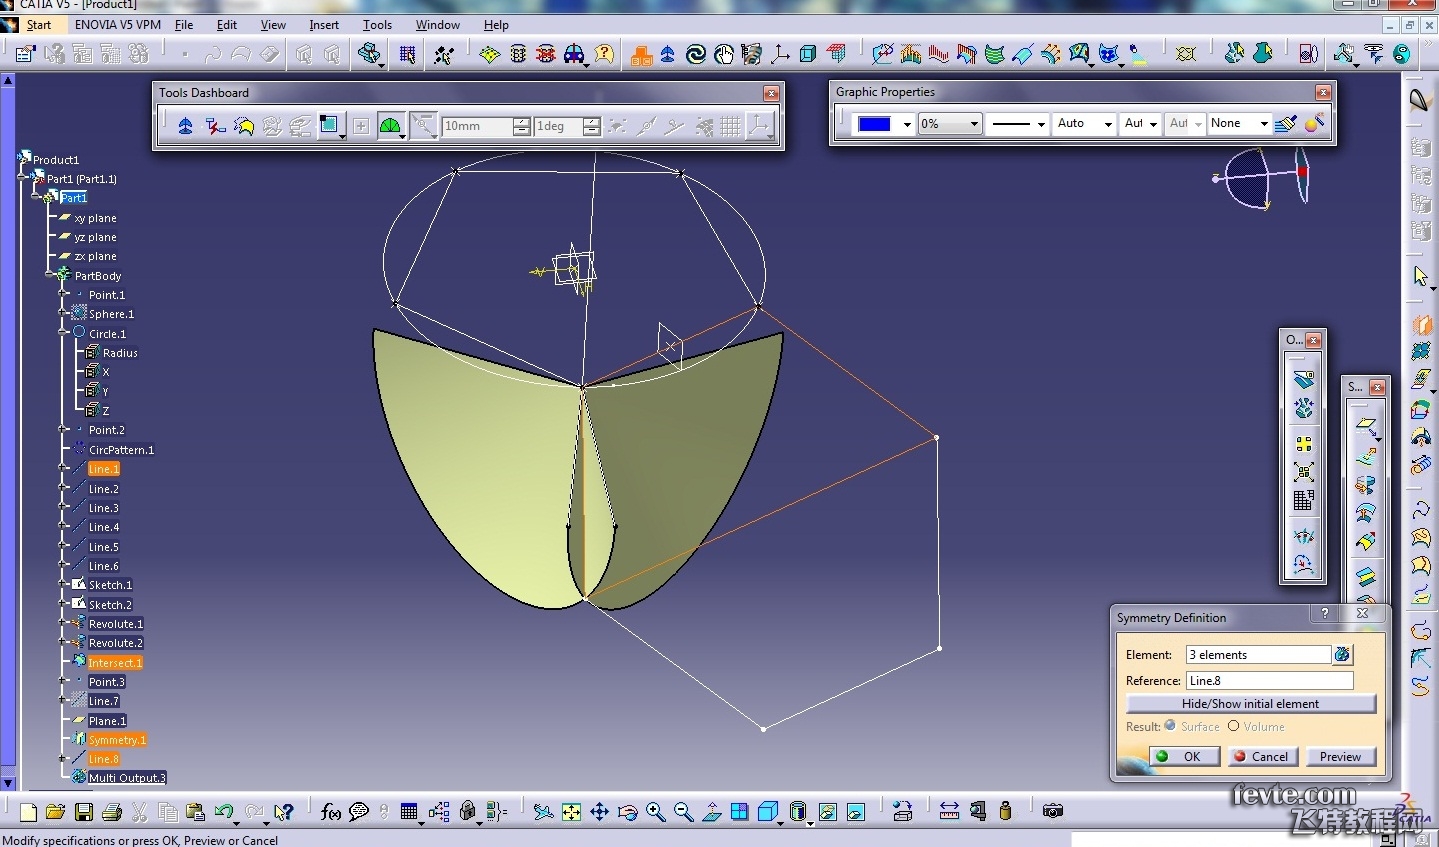Viewport: 1439px width, 847px height.
Task: Click the 10mm stepper arrows in Tools Dashboard
Action: (521, 126)
